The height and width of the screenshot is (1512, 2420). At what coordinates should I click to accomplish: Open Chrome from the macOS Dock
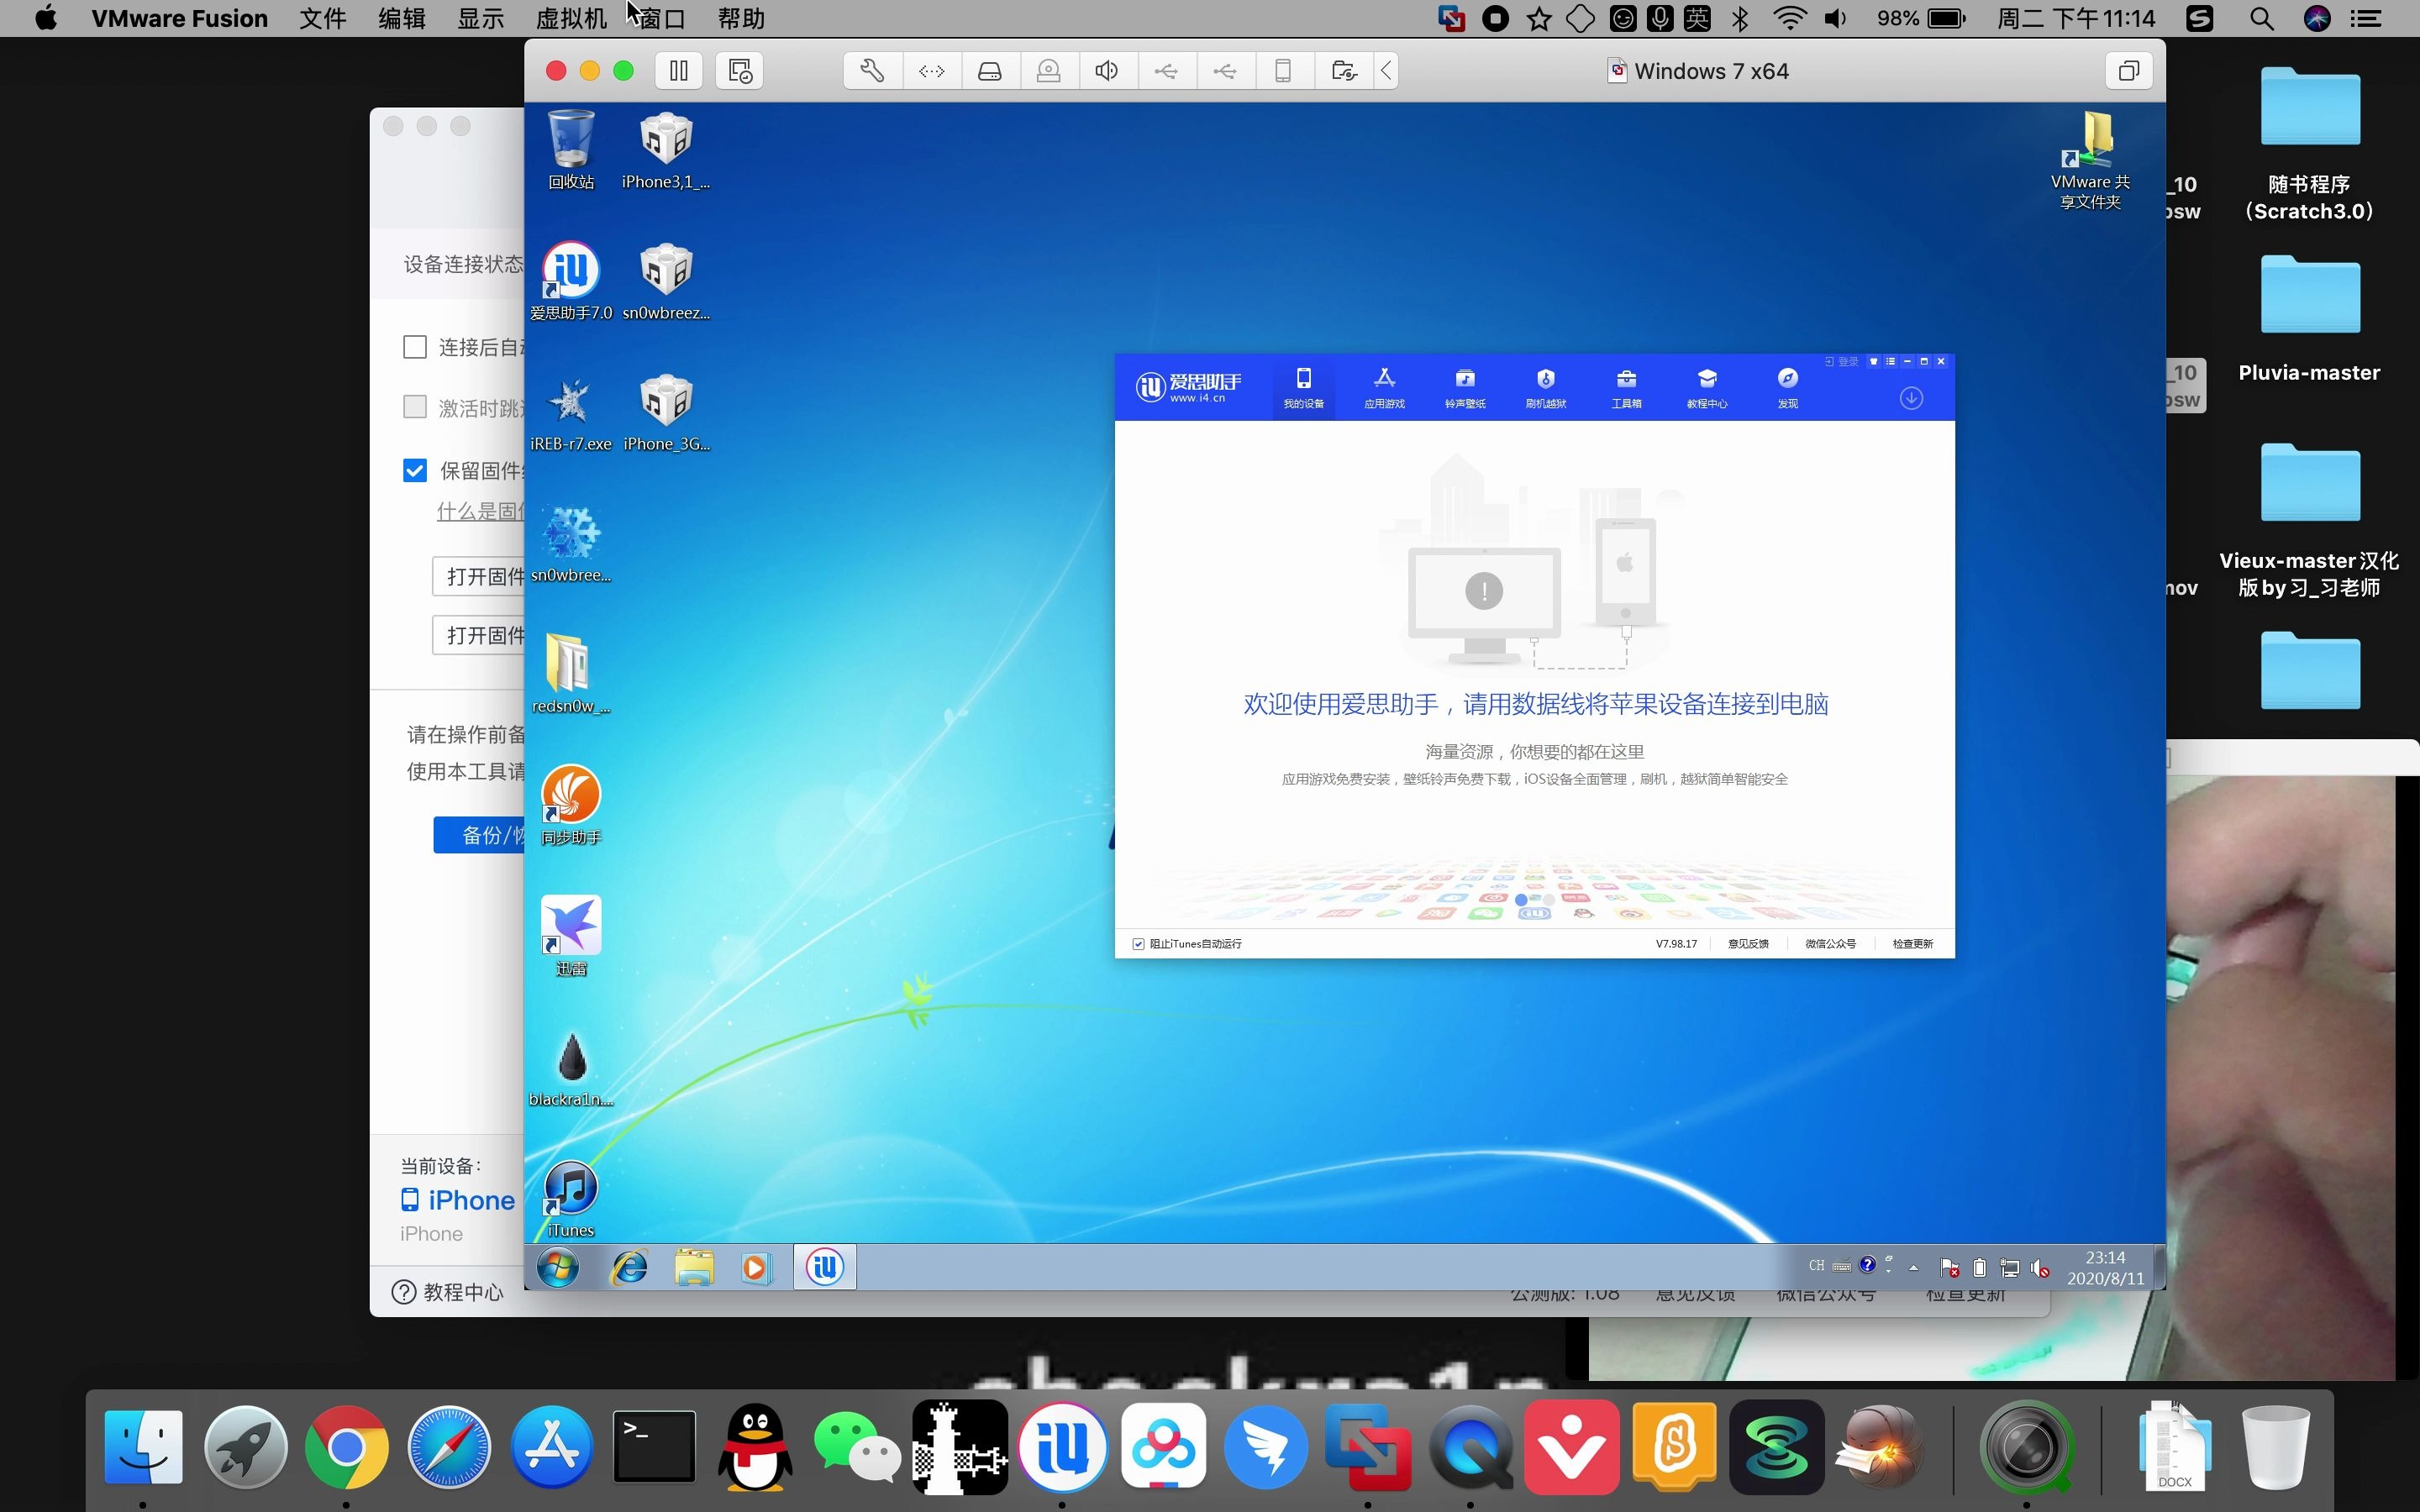(346, 1446)
